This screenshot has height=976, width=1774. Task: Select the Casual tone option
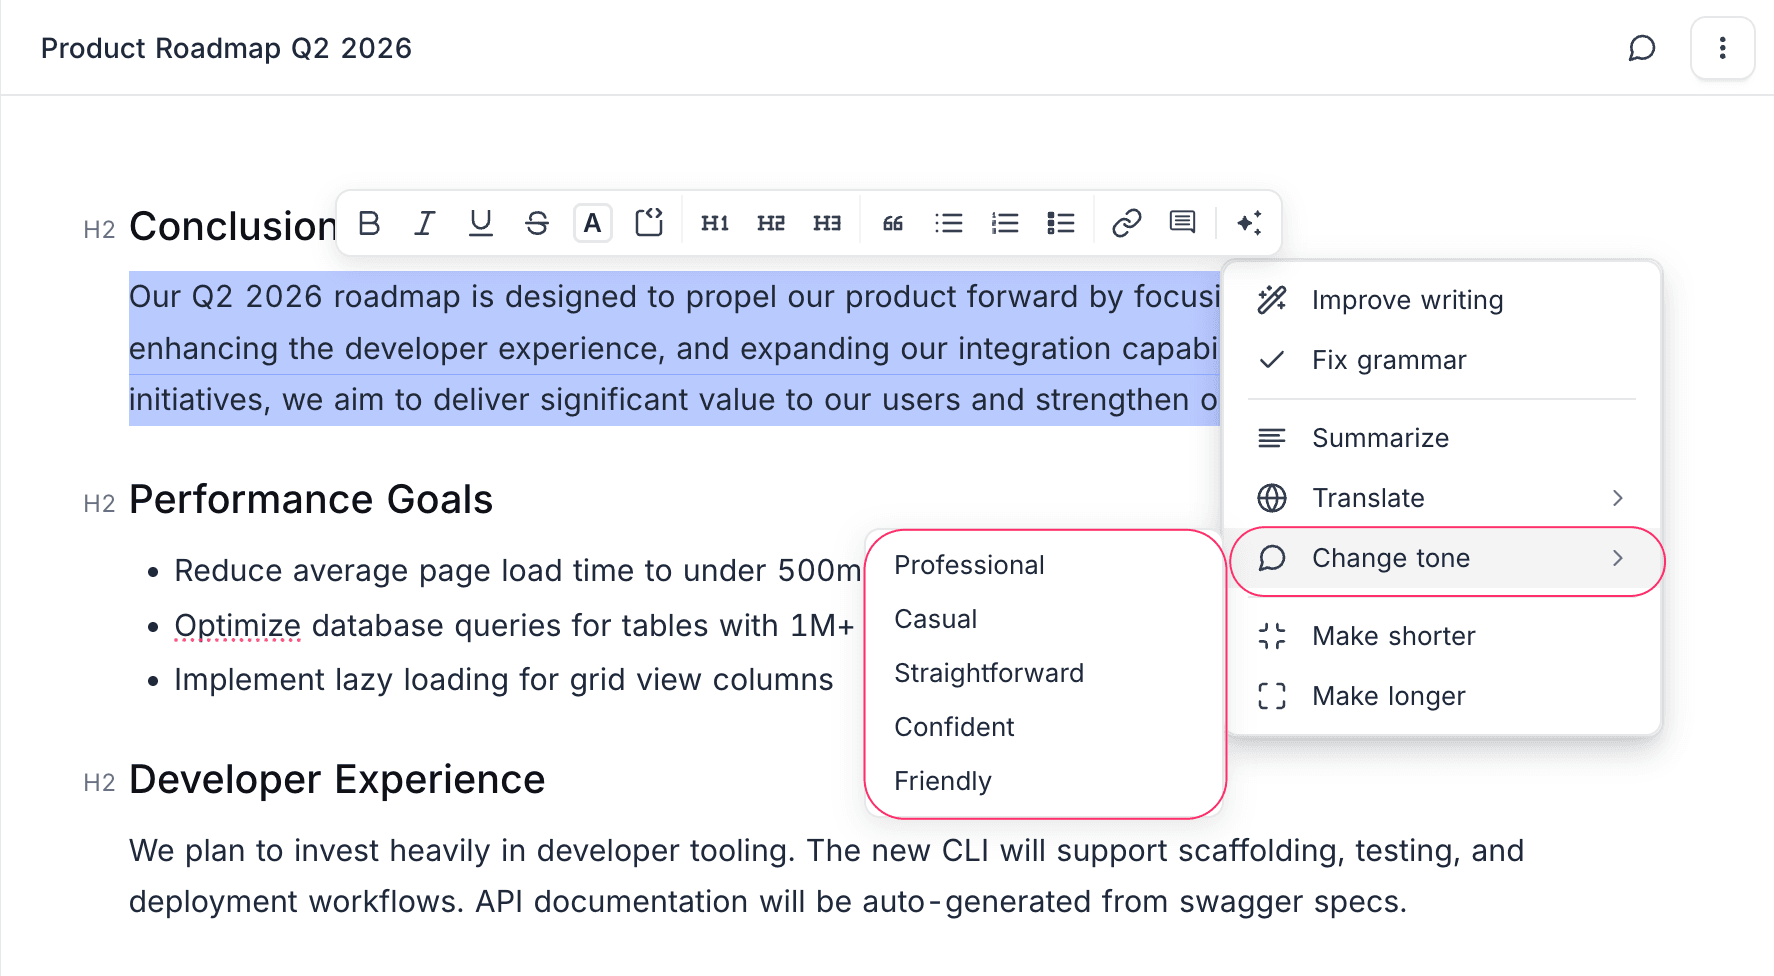[935, 619]
